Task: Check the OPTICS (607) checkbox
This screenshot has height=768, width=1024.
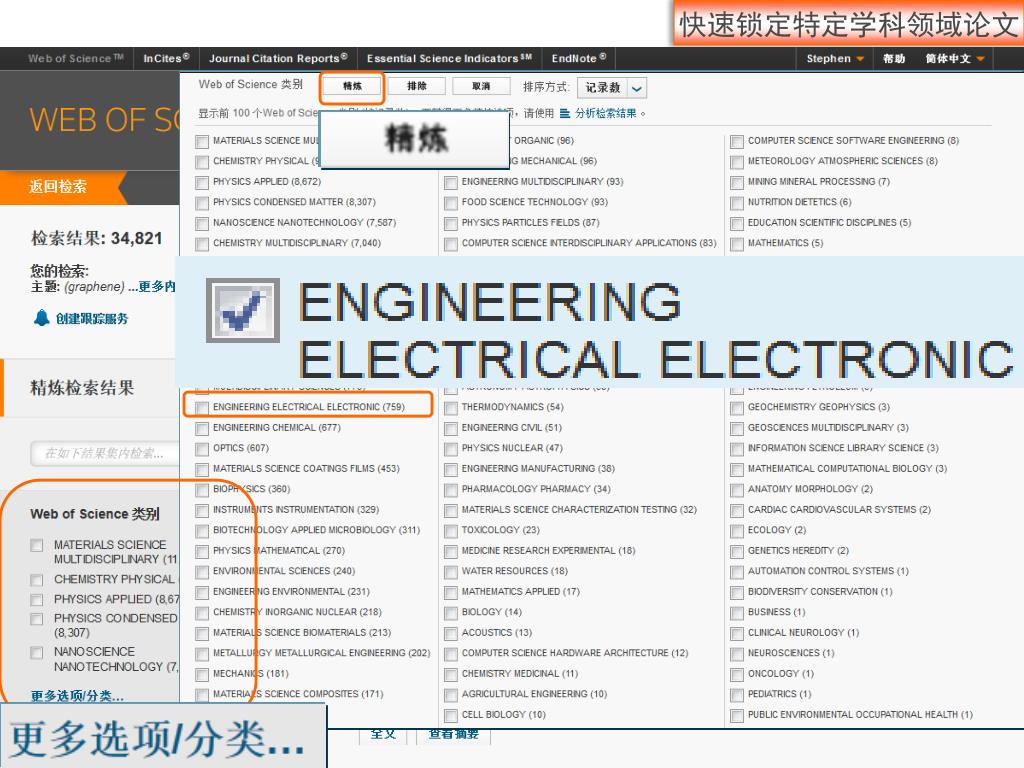Action: click(x=202, y=449)
